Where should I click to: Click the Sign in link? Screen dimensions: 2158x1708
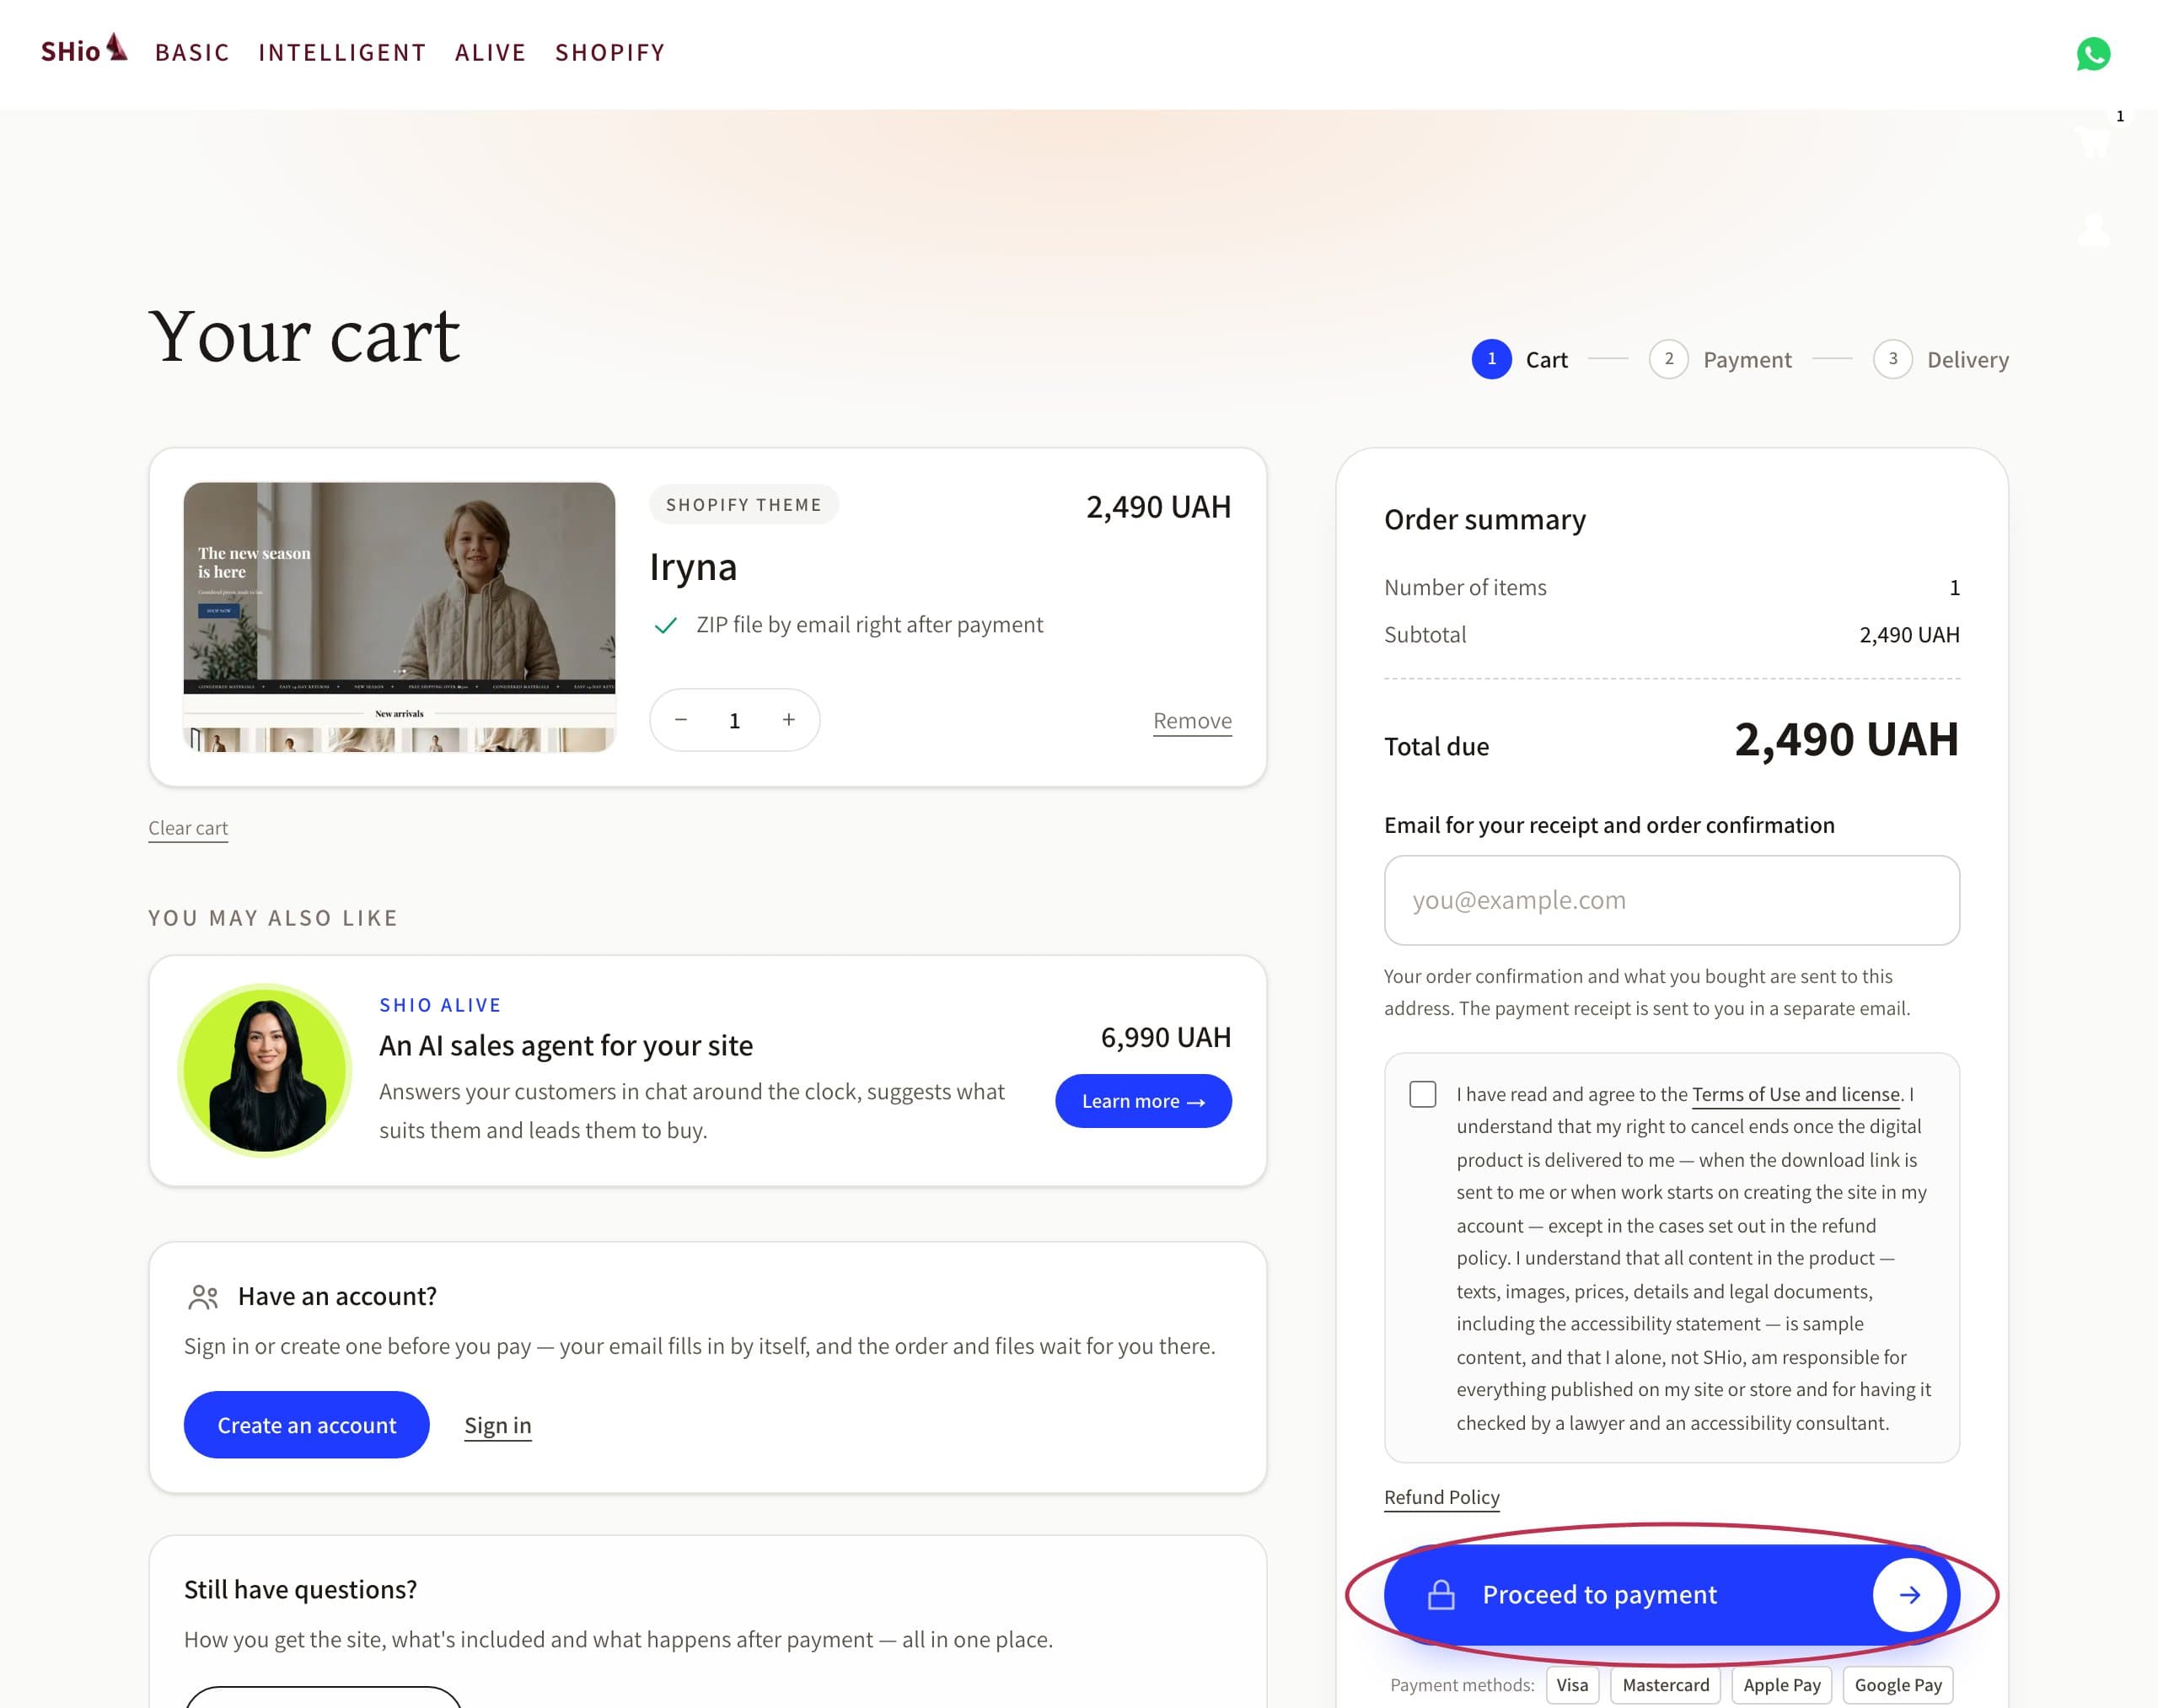498,1426
